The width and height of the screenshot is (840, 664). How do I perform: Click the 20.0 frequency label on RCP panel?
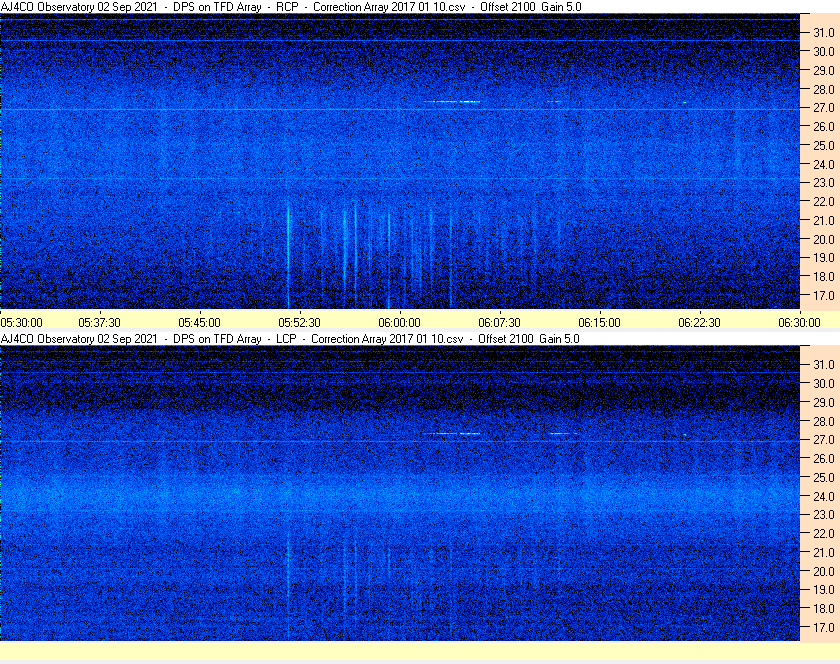(824, 239)
